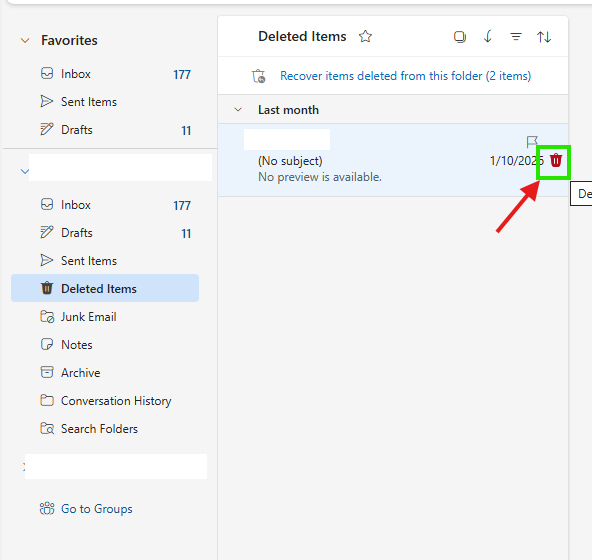Click the Conversation History folder icon
The image size is (592, 560).
click(47, 400)
